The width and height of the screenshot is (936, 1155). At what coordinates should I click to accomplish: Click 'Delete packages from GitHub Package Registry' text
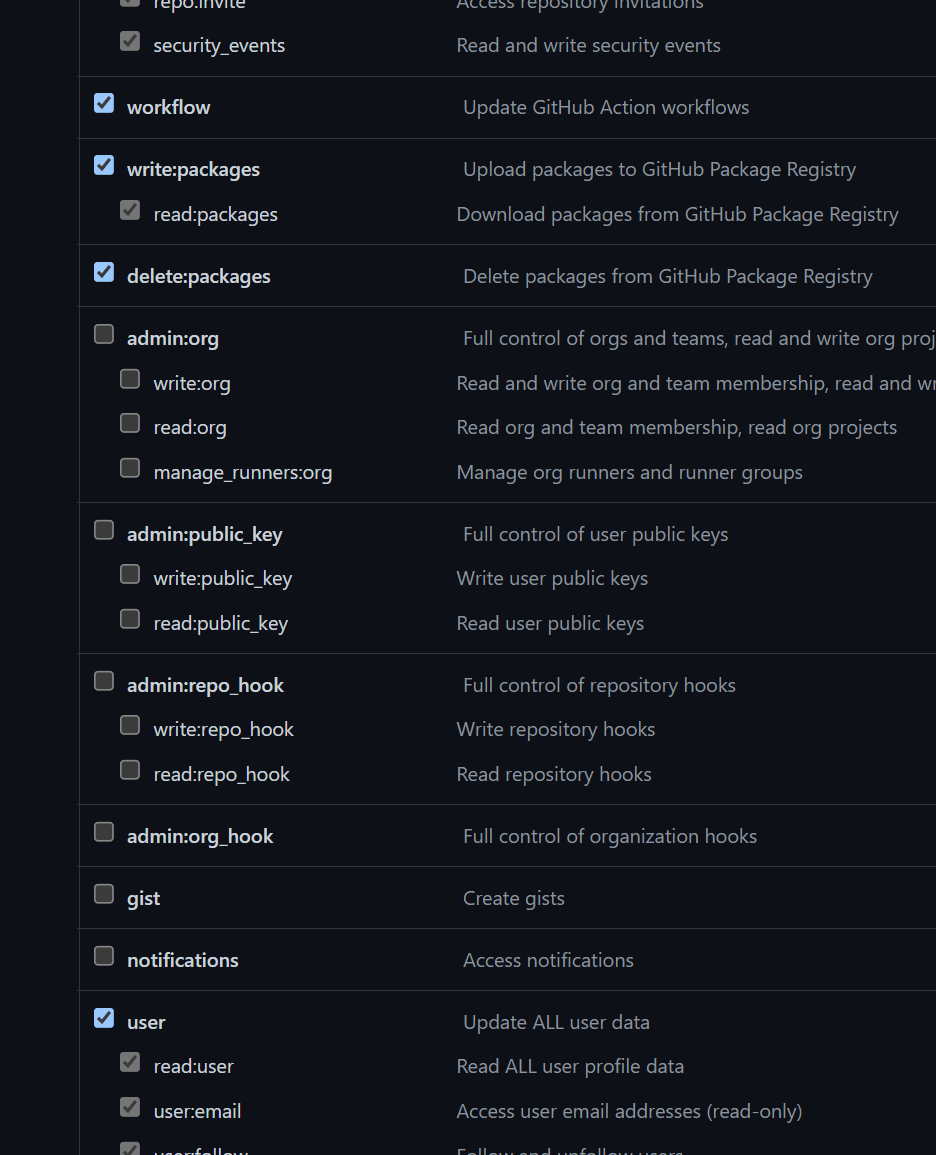pos(668,276)
